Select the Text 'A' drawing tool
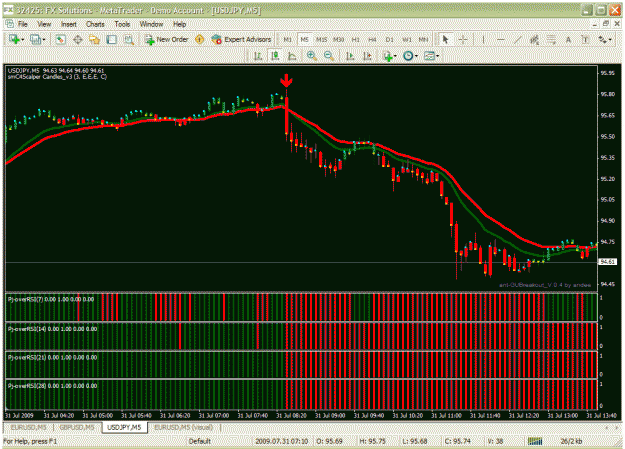This screenshot has width=625, height=449. point(568,39)
